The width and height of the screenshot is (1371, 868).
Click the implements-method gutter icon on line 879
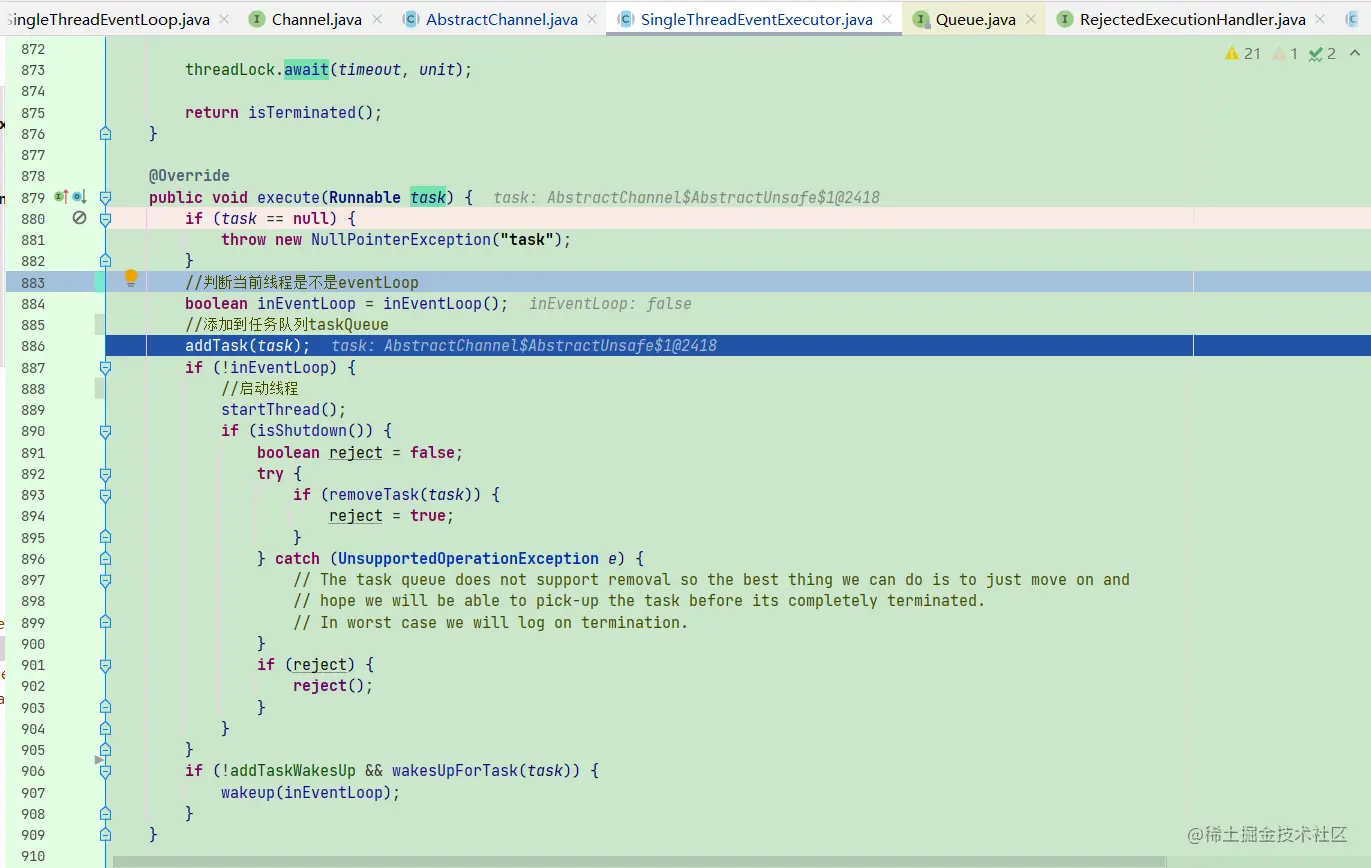pos(61,197)
